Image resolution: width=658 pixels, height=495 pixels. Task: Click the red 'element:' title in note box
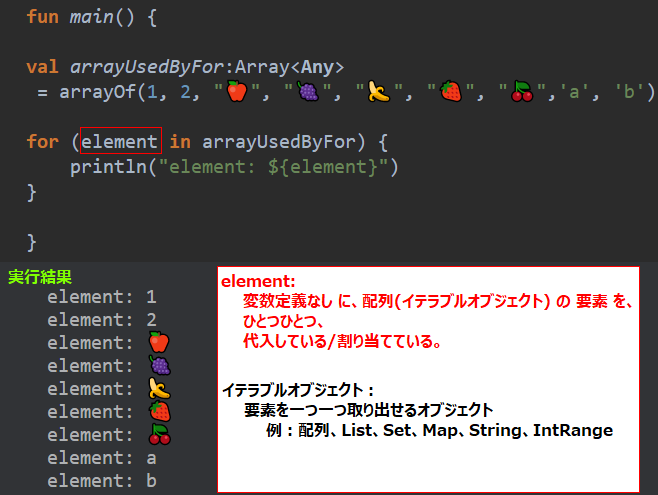[x=258, y=281]
